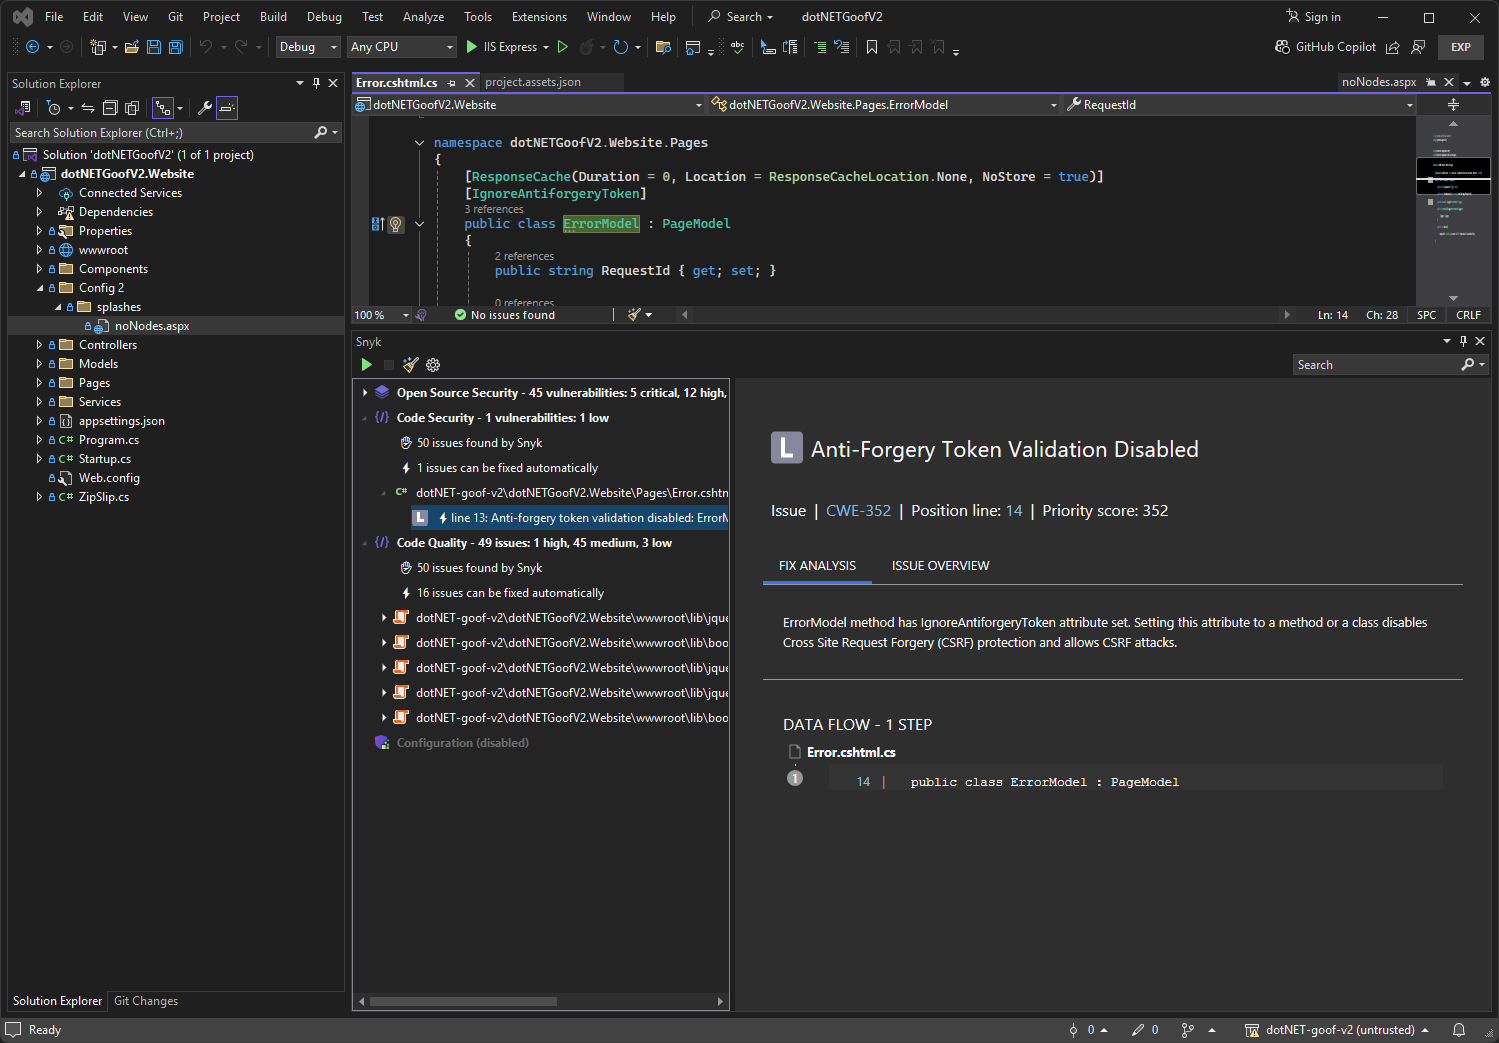The width and height of the screenshot is (1499, 1043).
Task: Click the Snyk clean broom icon
Action: tap(410, 365)
